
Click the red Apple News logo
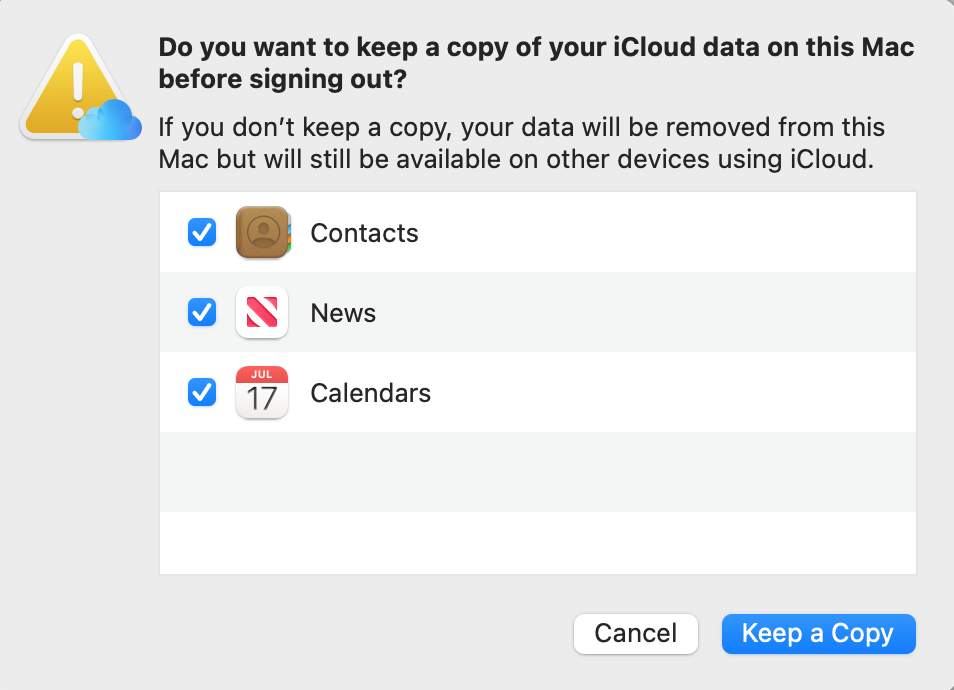(261, 312)
